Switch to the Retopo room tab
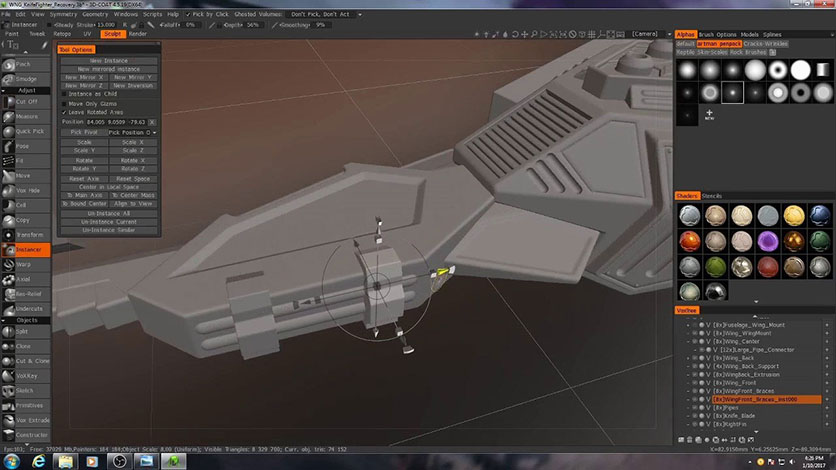The width and height of the screenshot is (836, 470). [x=62, y=34]
